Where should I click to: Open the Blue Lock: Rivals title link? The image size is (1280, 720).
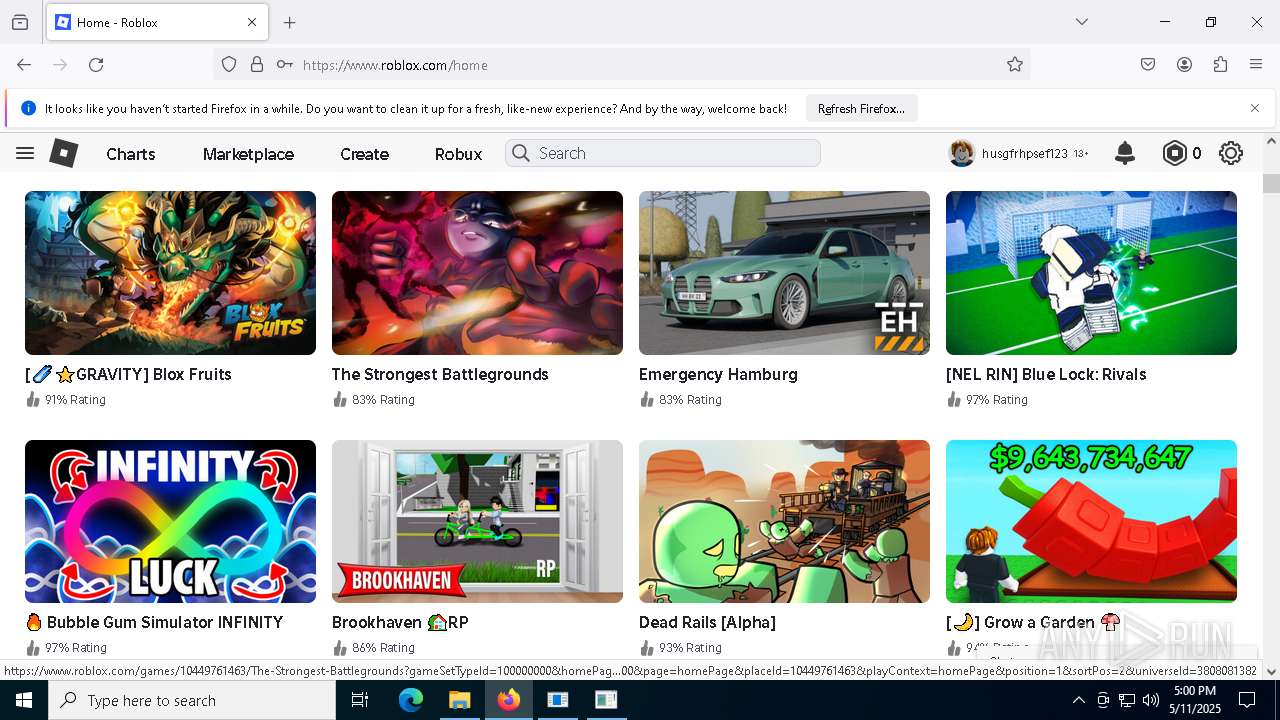click(1046, 374)
